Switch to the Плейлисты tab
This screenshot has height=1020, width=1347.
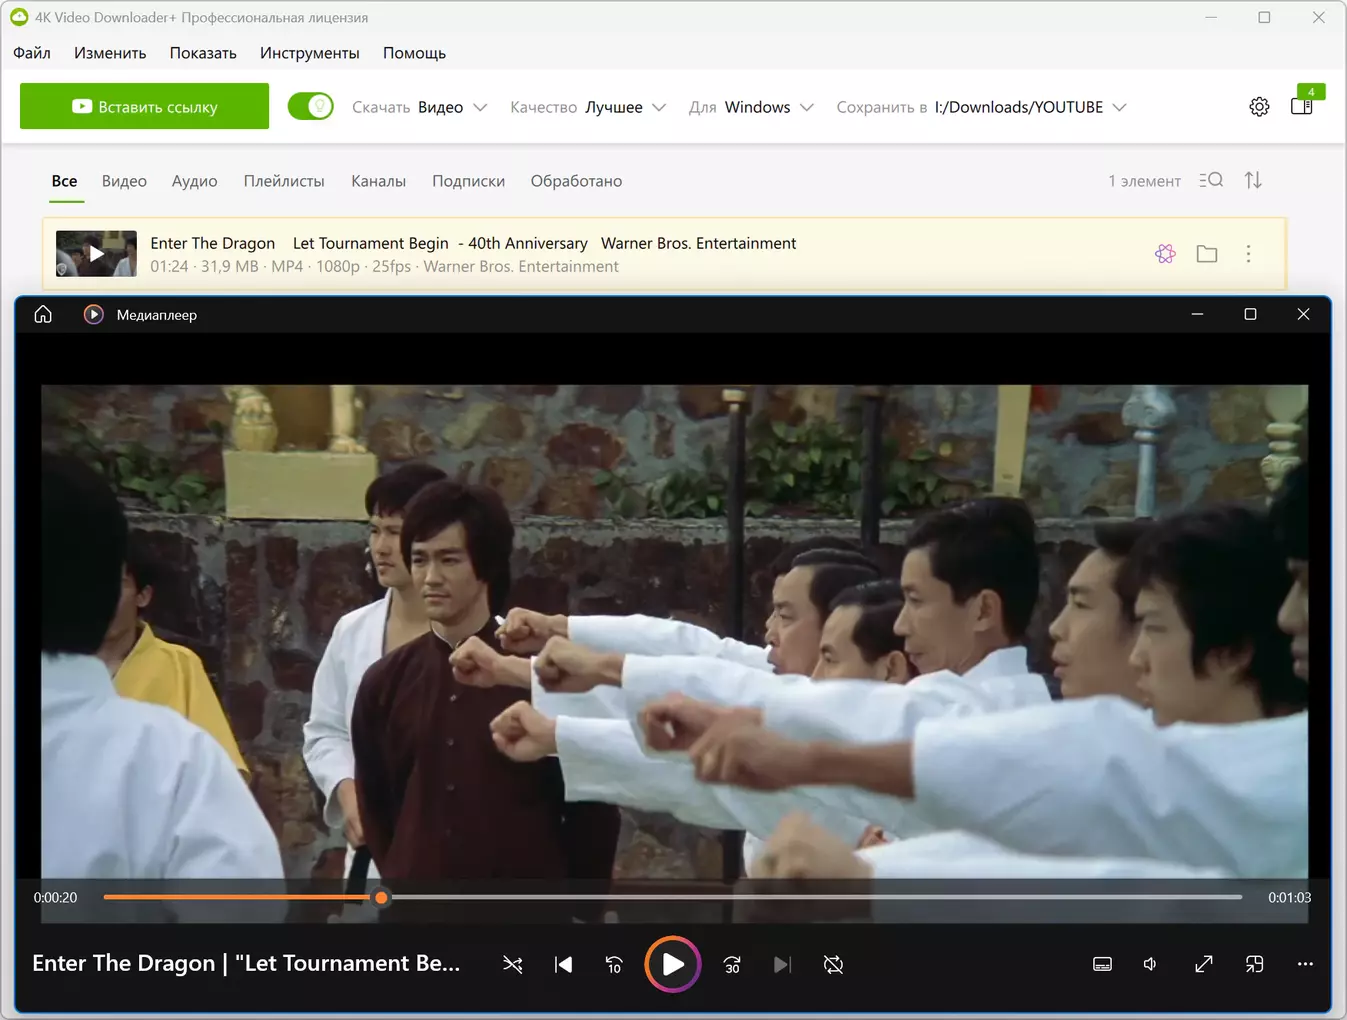pos(284,181)
